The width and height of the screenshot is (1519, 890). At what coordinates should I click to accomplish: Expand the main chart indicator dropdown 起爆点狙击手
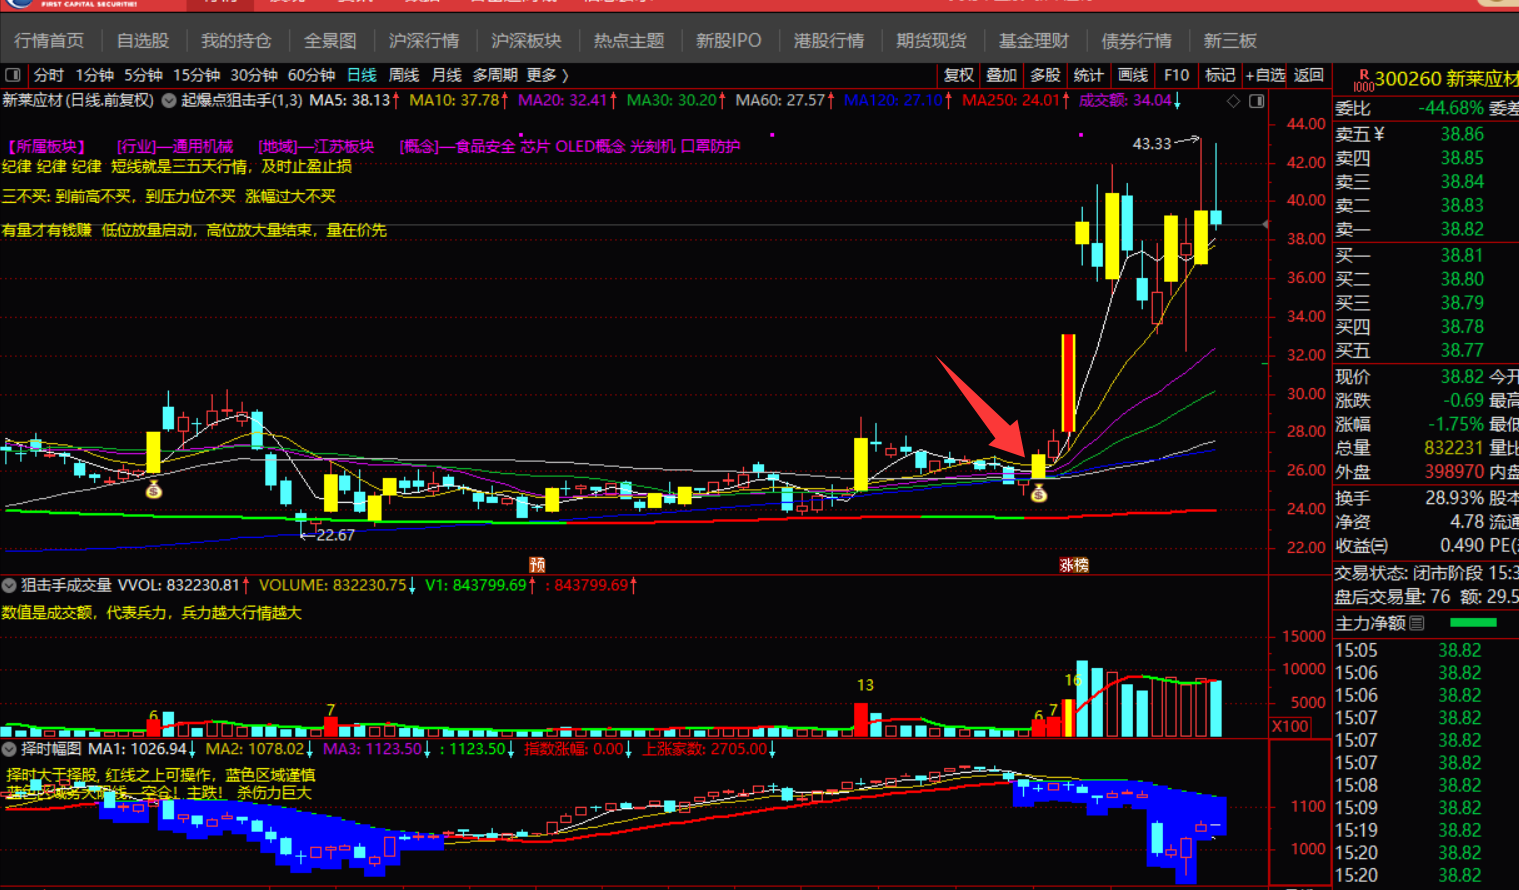[x=169, y=100]
